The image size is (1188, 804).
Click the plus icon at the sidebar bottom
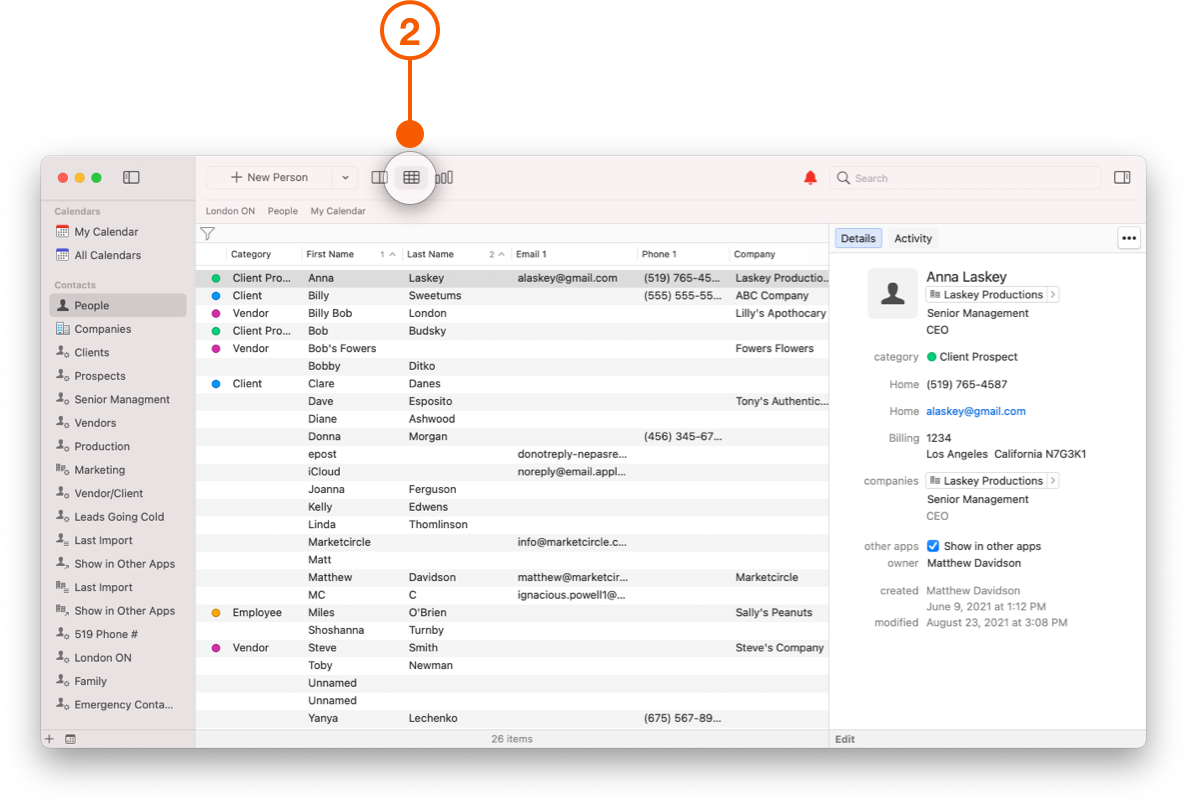click(x=49, y=739)
